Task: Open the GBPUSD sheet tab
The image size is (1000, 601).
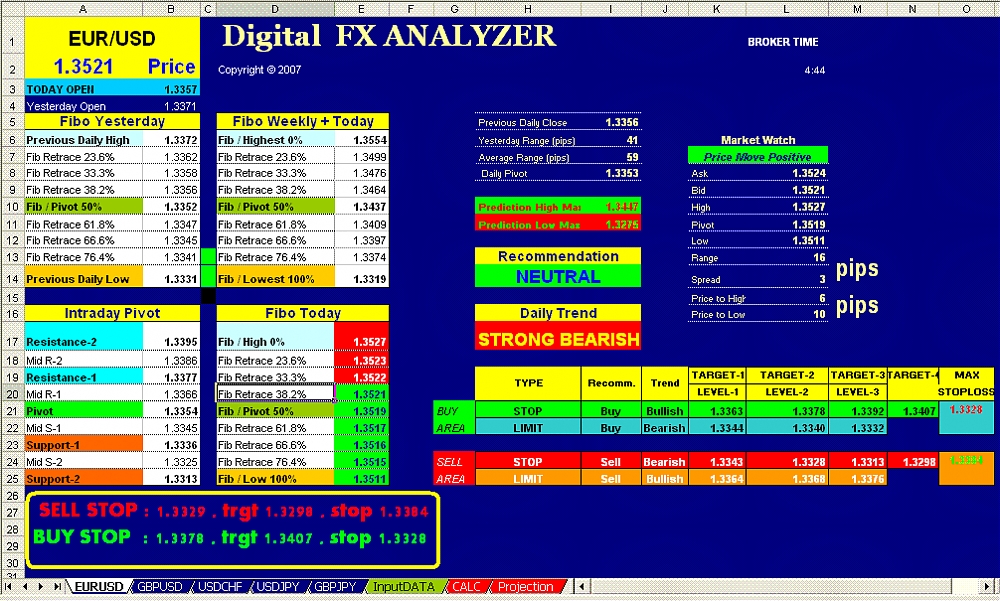Action: point(159,587)
